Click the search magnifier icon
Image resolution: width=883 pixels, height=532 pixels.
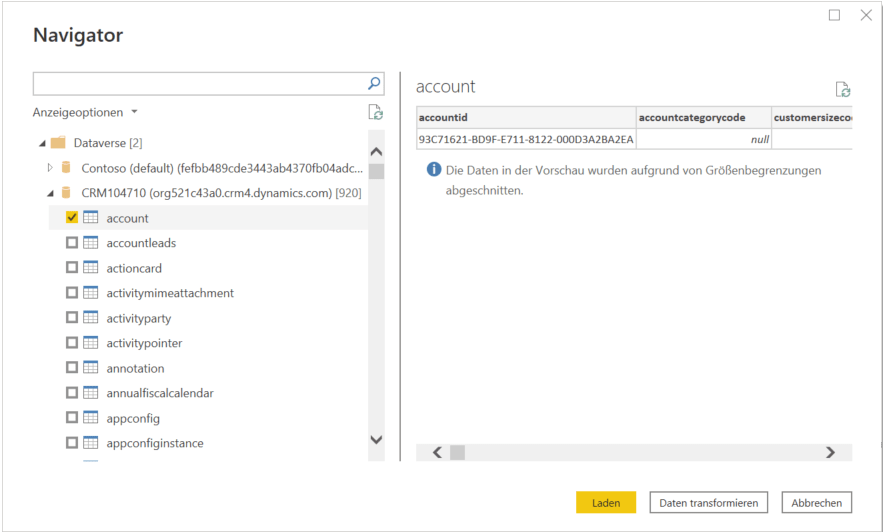click(374, 84)
